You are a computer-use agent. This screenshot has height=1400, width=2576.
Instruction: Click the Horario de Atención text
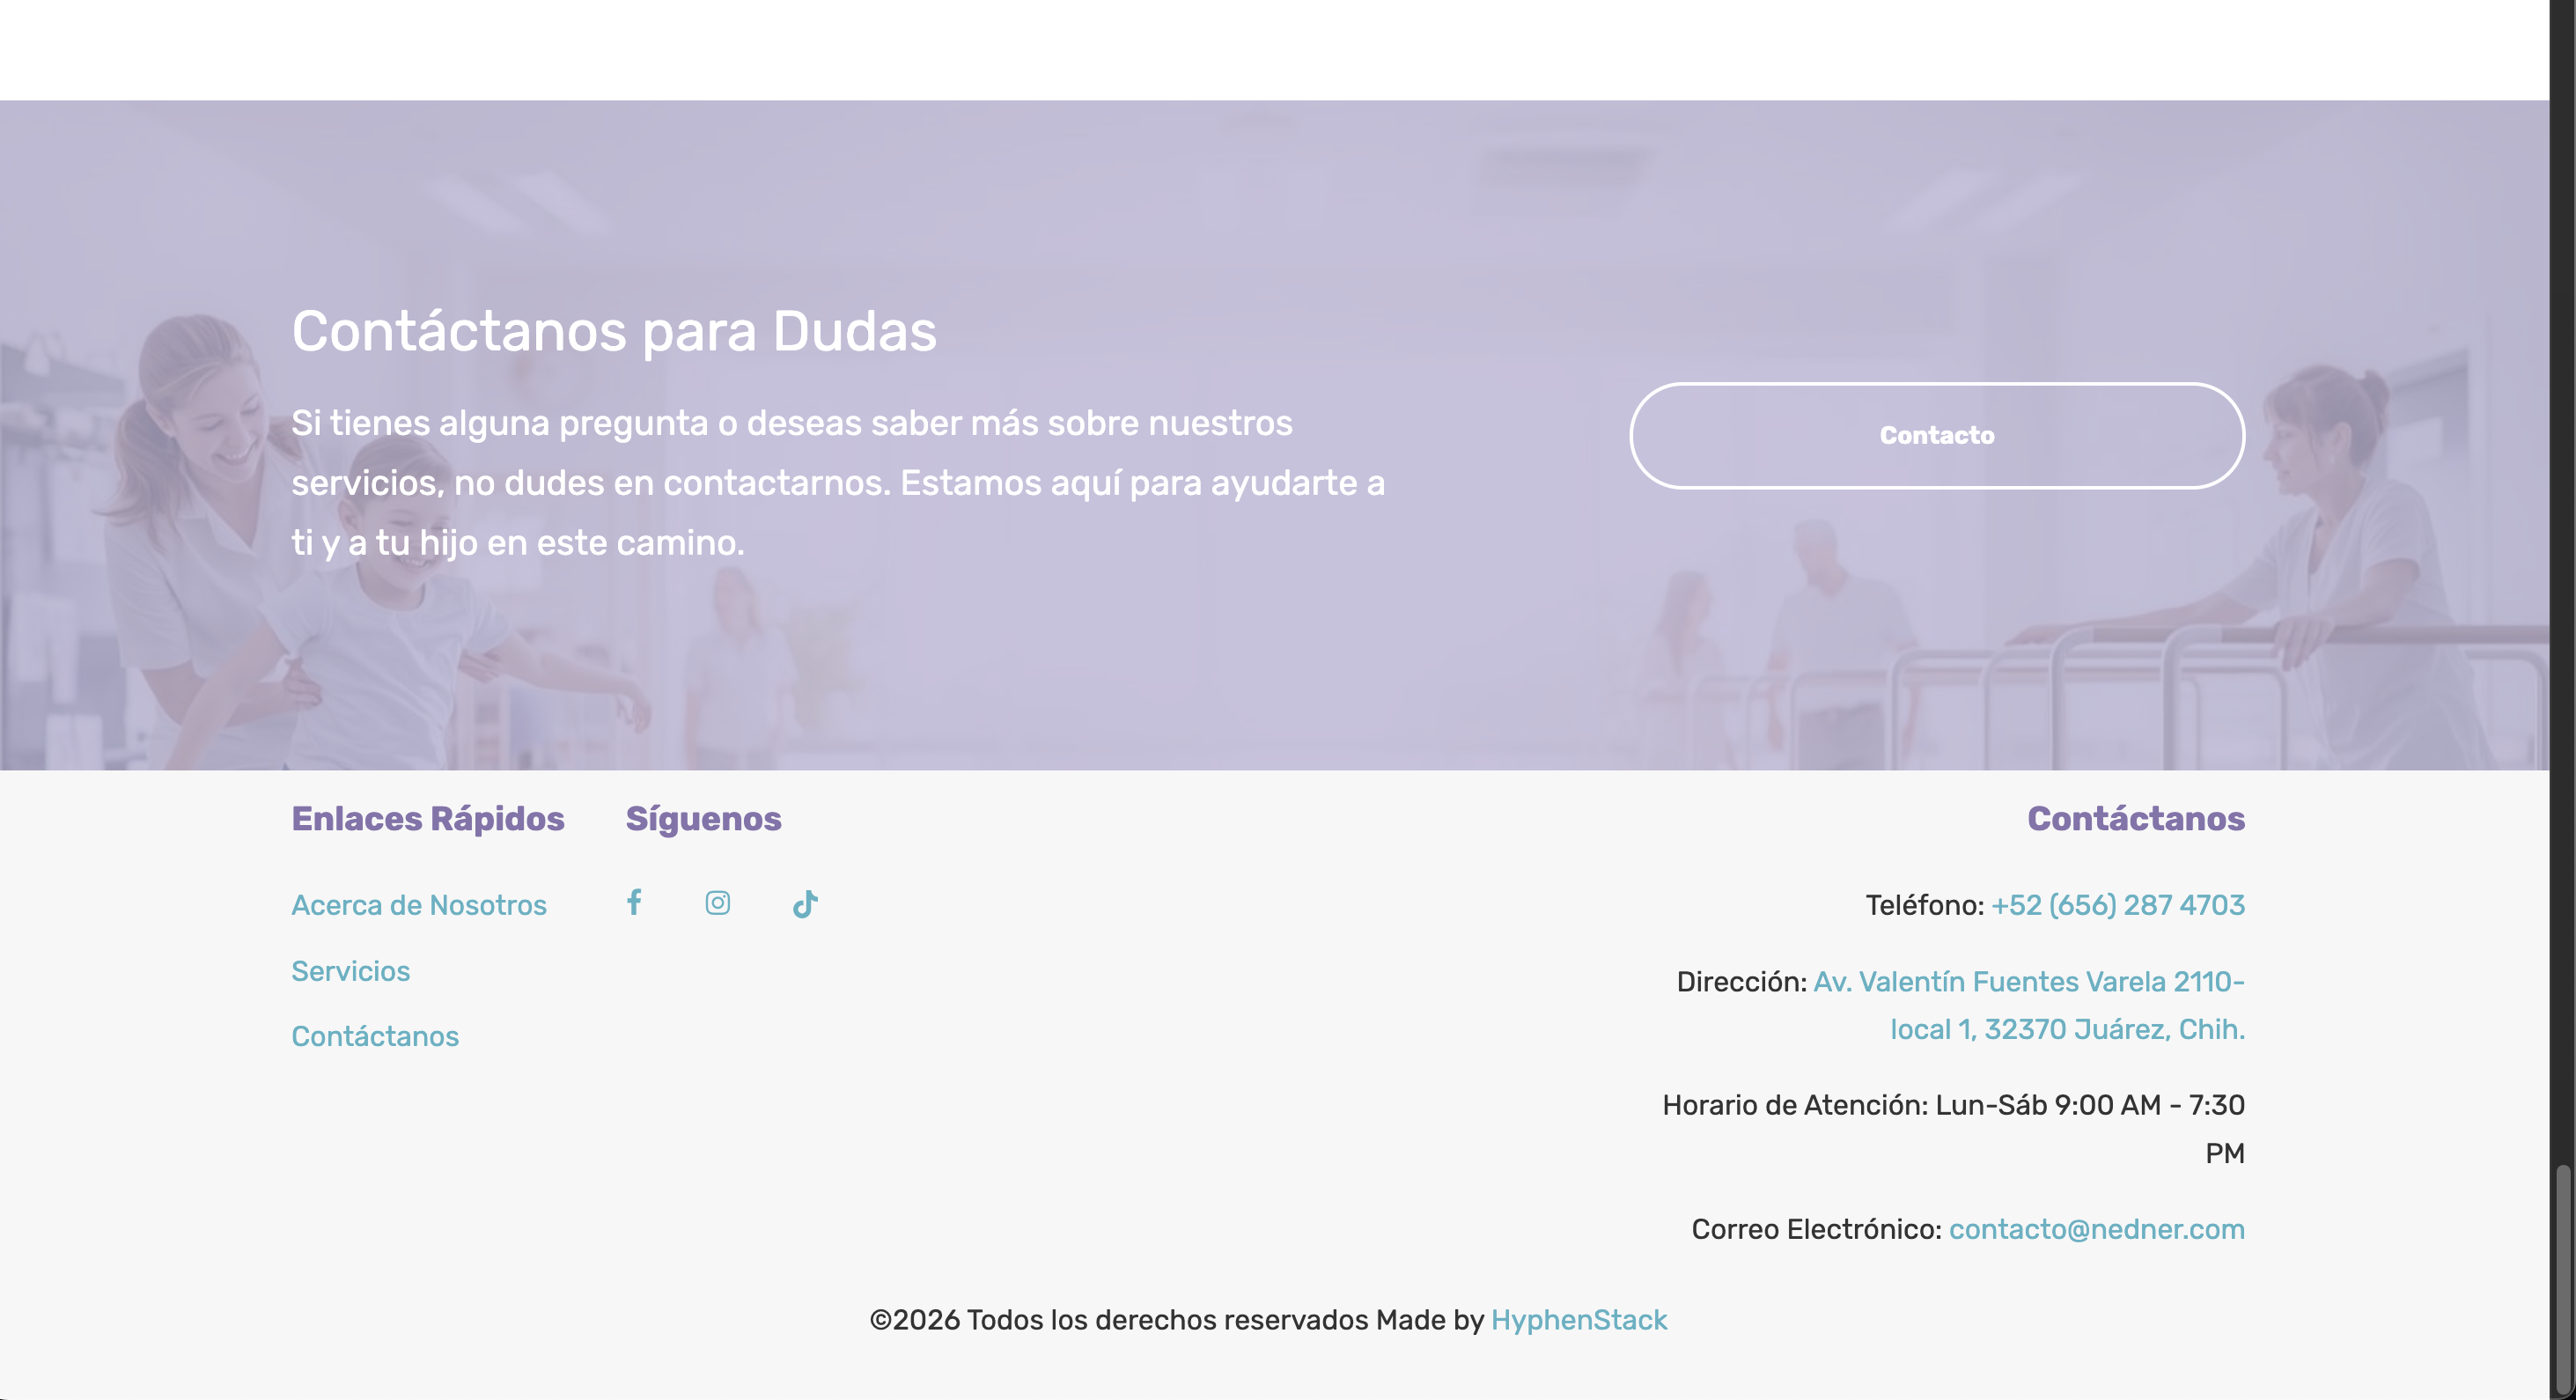(x=1952, y=1105)
